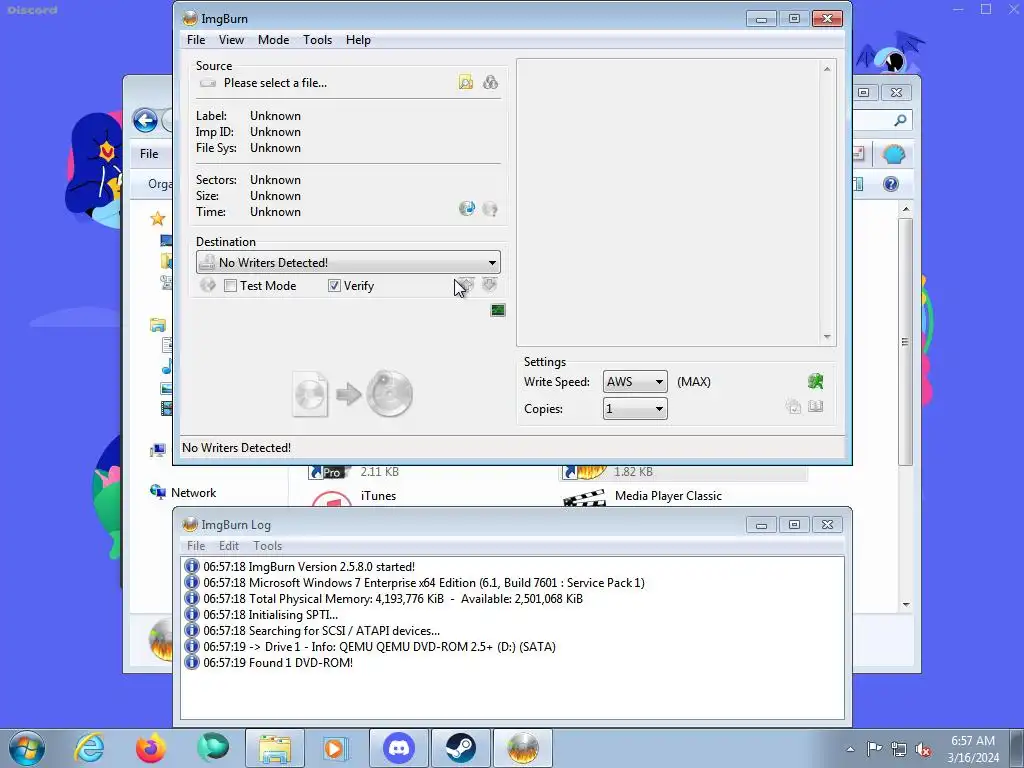Open Steam from the taskbar
The width and height of the screenshot is (1024, 768).
(460, 748)
